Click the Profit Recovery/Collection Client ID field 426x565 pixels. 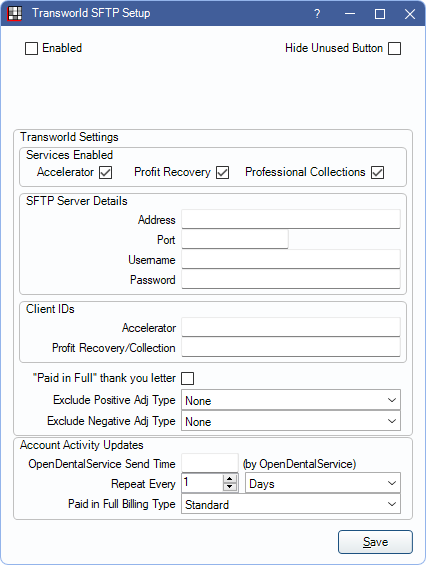click(291, 347)
